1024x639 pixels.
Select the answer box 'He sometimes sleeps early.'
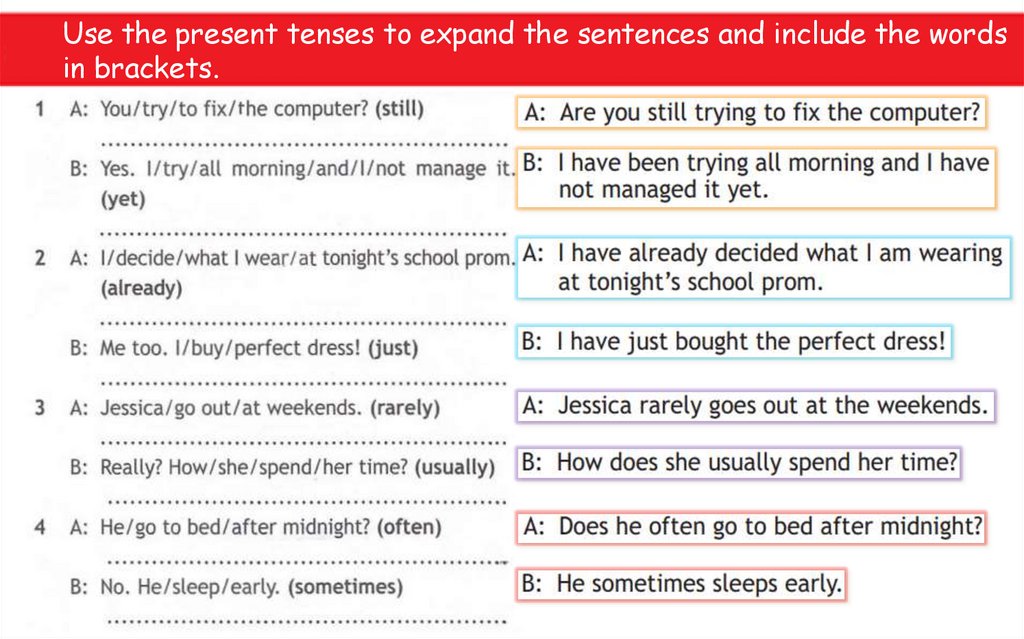[683, 584]
